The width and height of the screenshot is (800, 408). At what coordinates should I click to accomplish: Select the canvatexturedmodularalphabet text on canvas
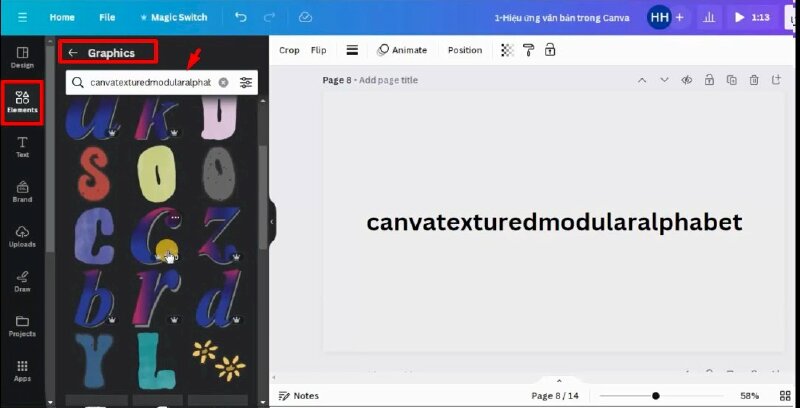coord(554,223)
